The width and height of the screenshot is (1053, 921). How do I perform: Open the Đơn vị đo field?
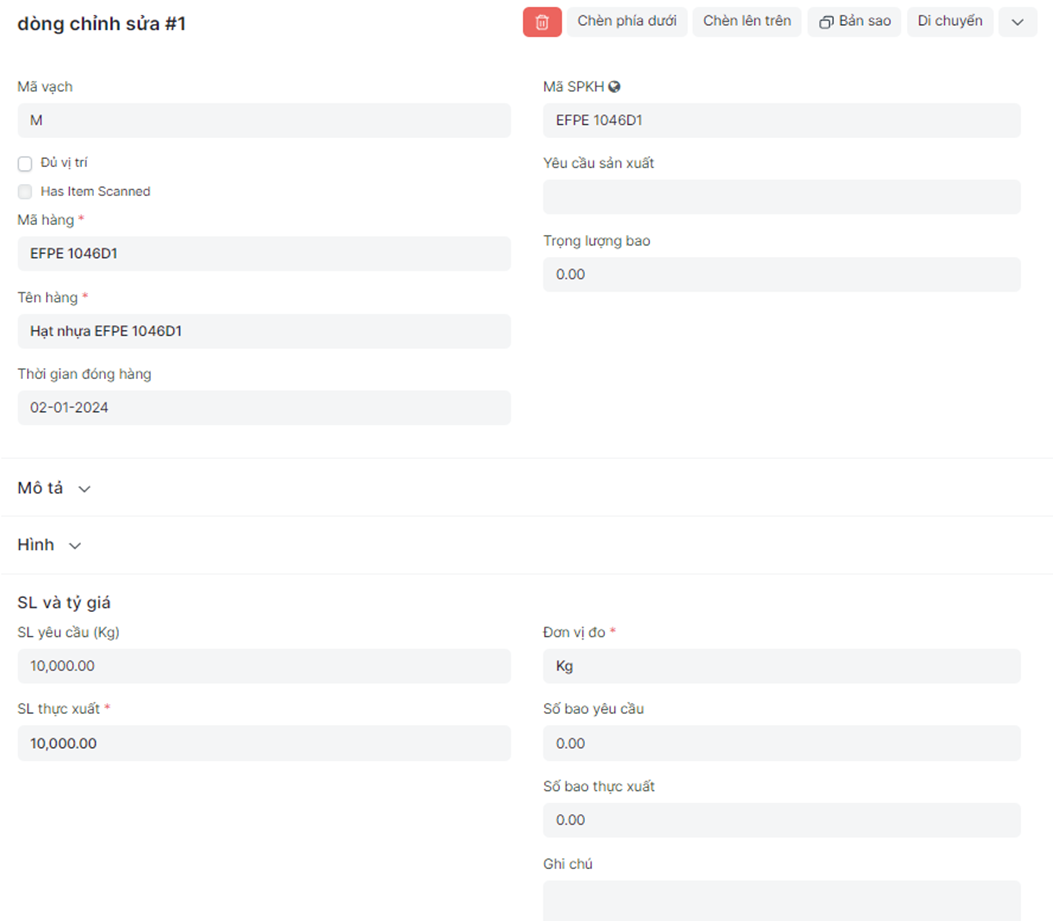tap(781, 666)
